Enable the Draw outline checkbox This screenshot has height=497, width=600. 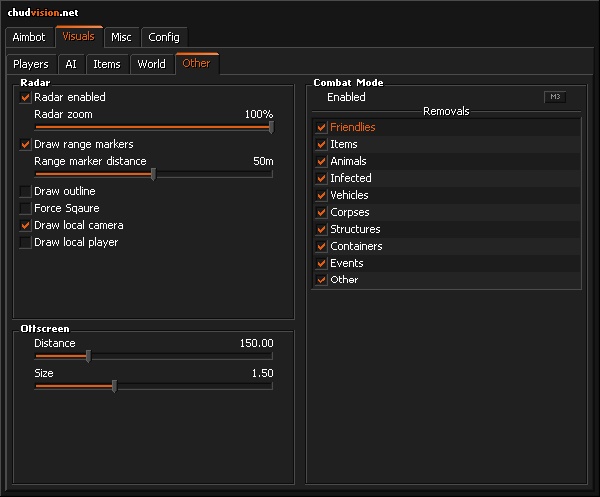click(25, 191)
